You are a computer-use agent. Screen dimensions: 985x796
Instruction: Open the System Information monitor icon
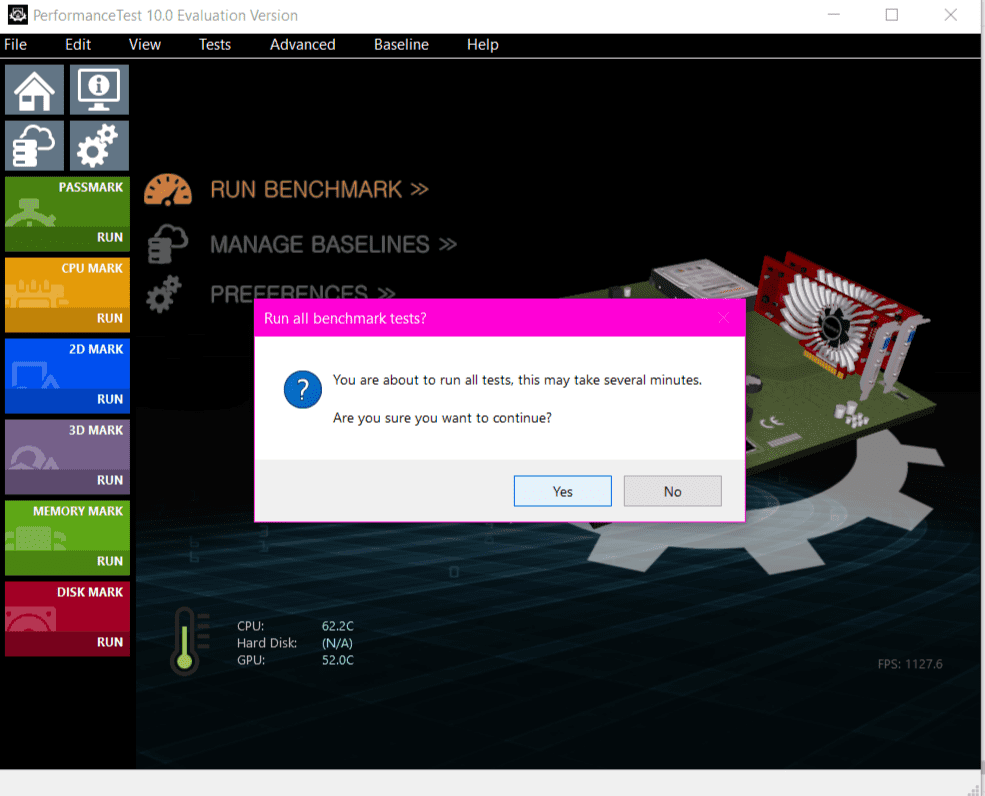(x=98, y=90)
